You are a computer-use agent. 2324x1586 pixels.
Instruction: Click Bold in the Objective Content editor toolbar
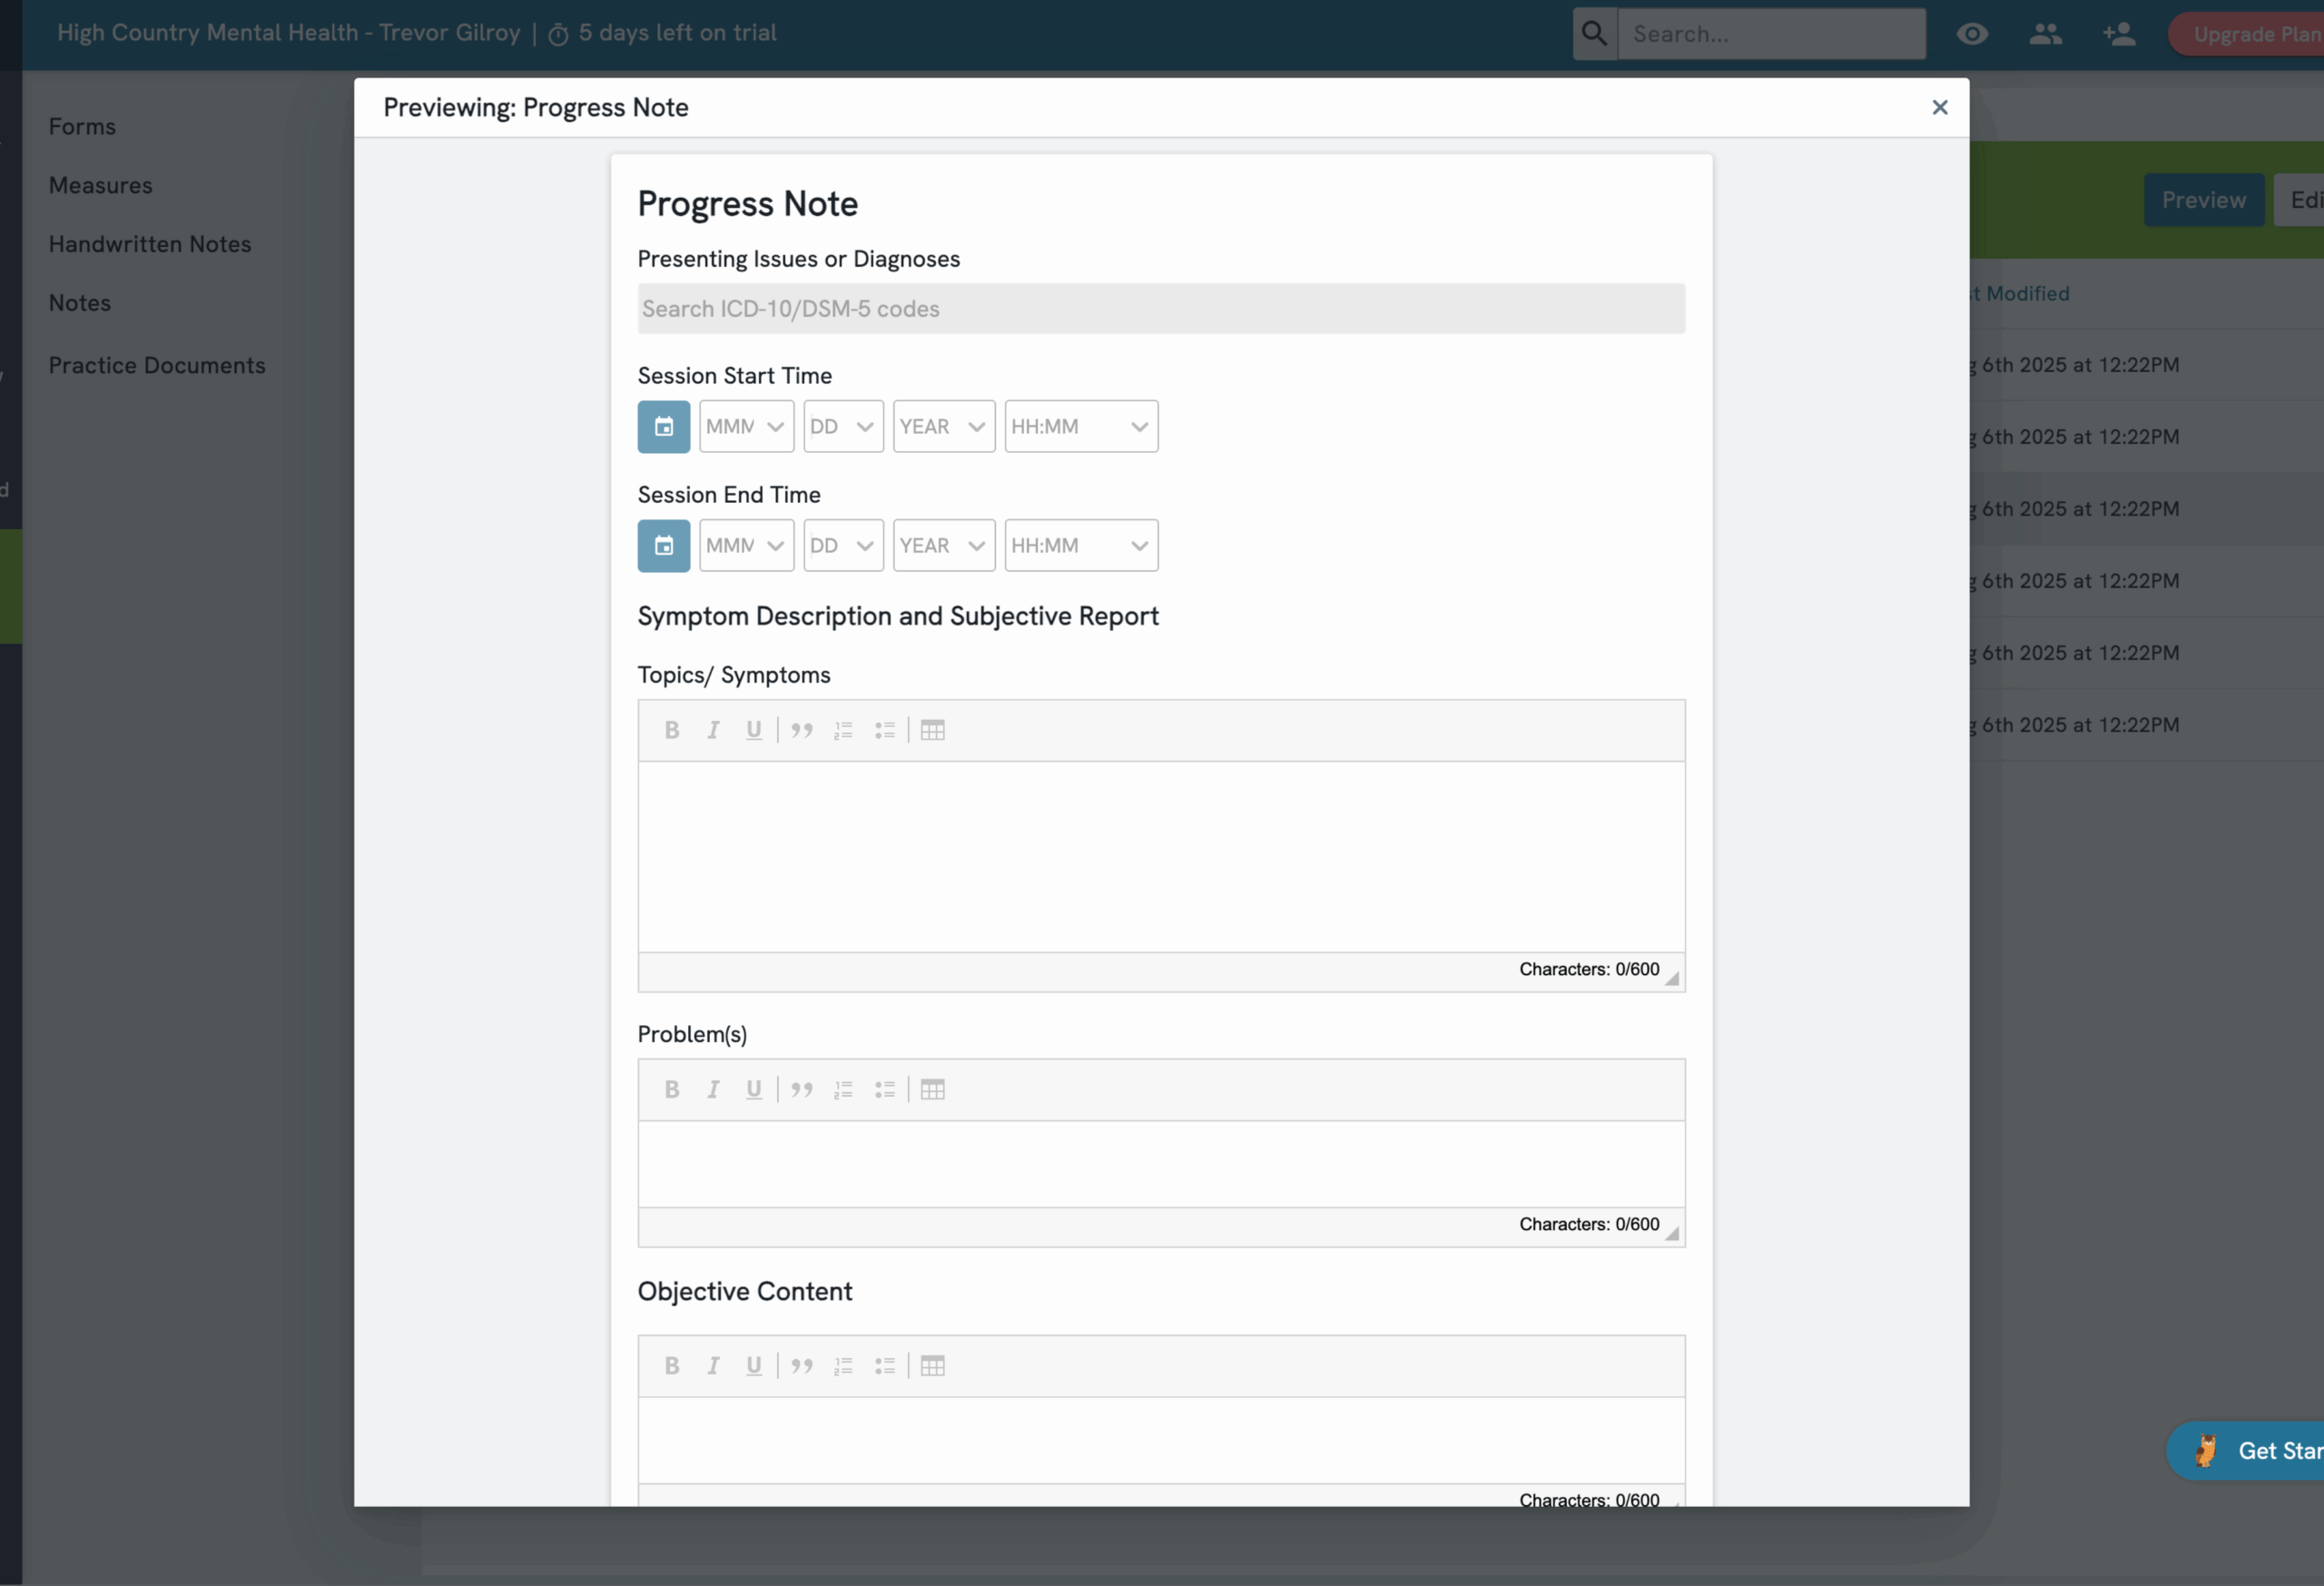point(672,1365)
